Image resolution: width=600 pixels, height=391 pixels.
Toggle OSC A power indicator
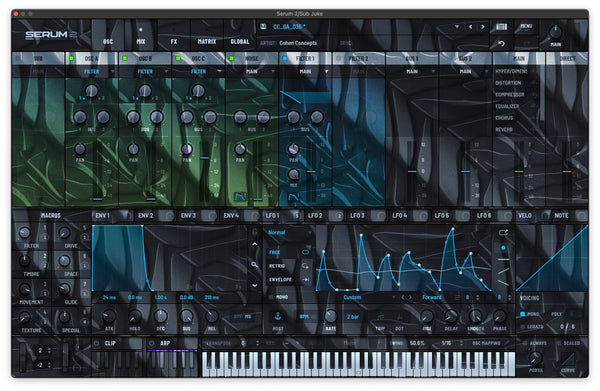71,59
